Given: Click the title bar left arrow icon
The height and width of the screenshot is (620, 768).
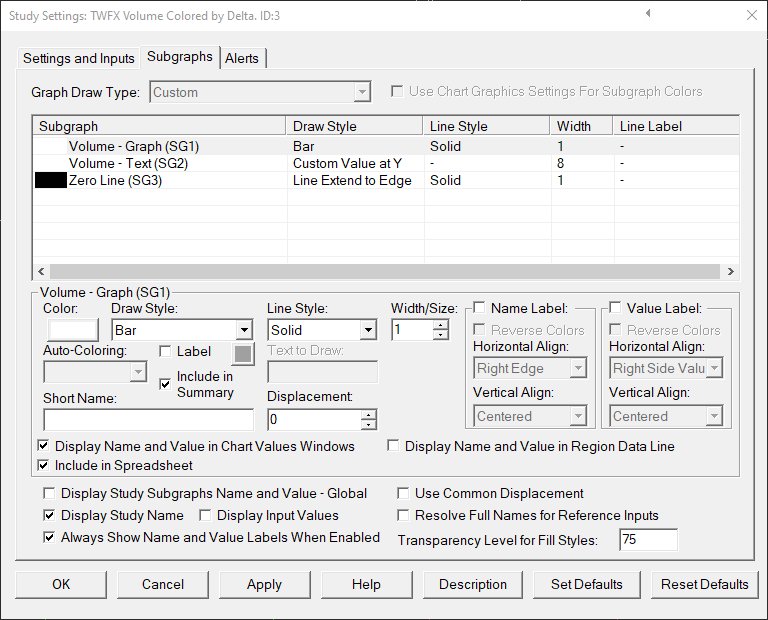Looking at the screenshot, I should pyautogui.click(x=648, y=14).
